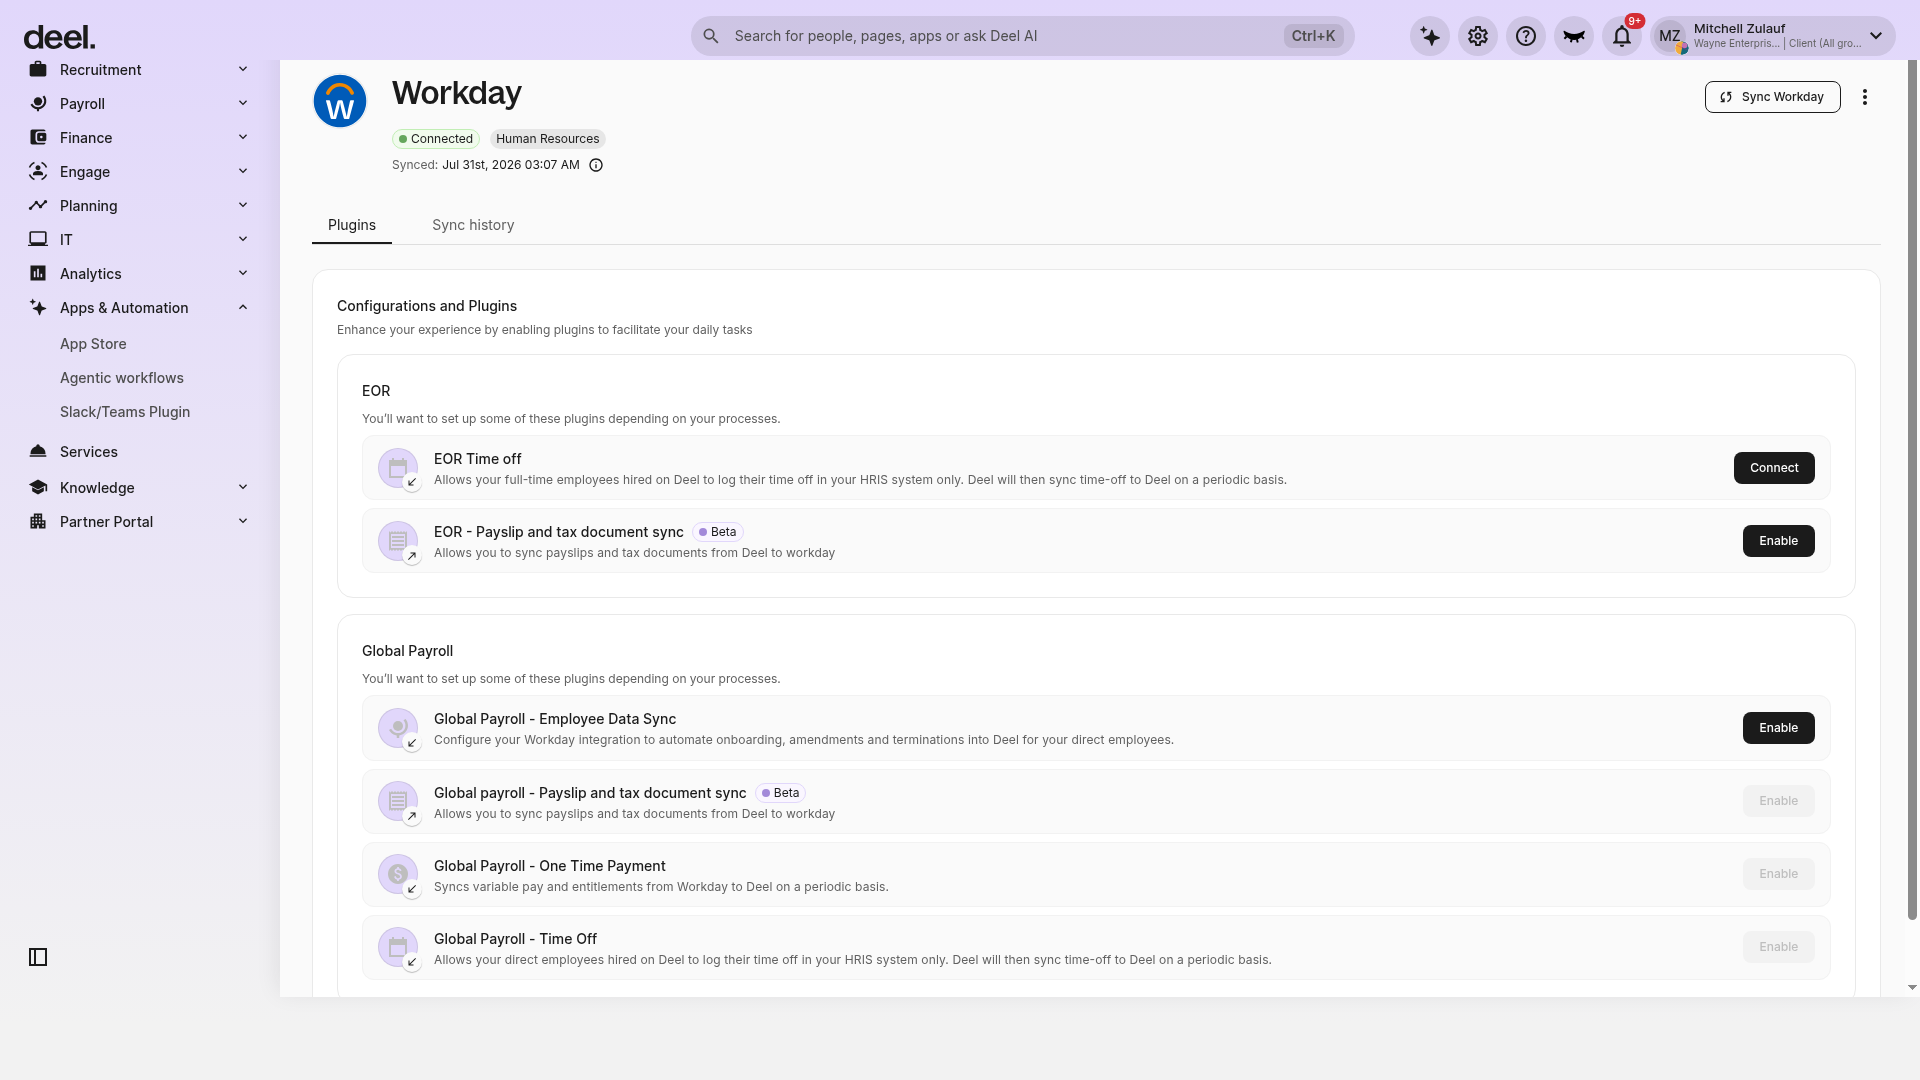The image size is (1920, 1080).
Task: Click the Workday app logo
Action: [340, 101]
